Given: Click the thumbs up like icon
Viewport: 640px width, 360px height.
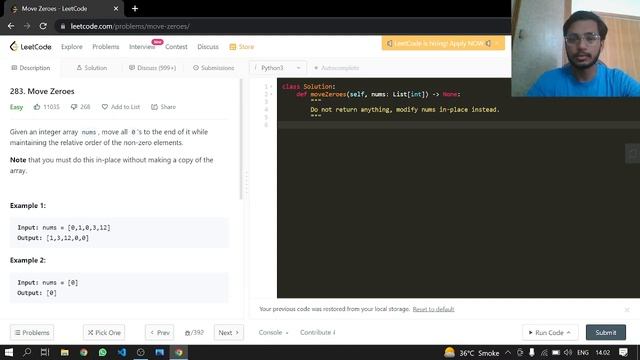Looking at the screenshot, I should tap(37, 107).
